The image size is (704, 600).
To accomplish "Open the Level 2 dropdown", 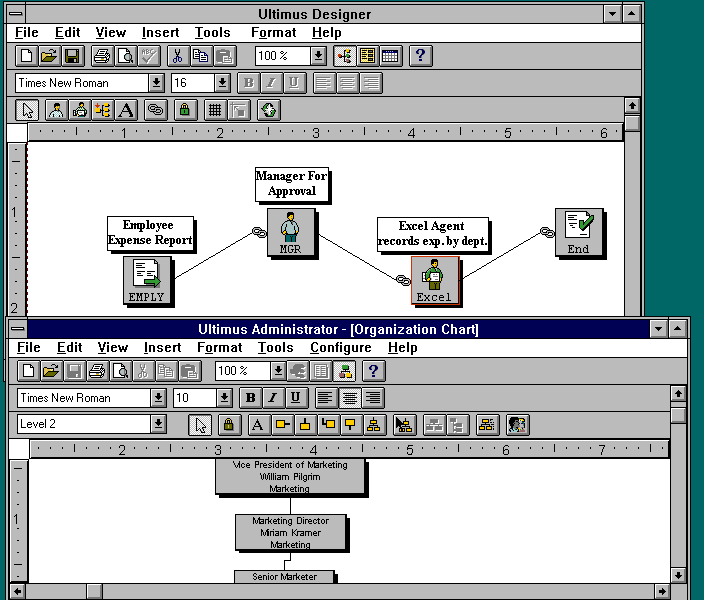I will coord(158,425).
